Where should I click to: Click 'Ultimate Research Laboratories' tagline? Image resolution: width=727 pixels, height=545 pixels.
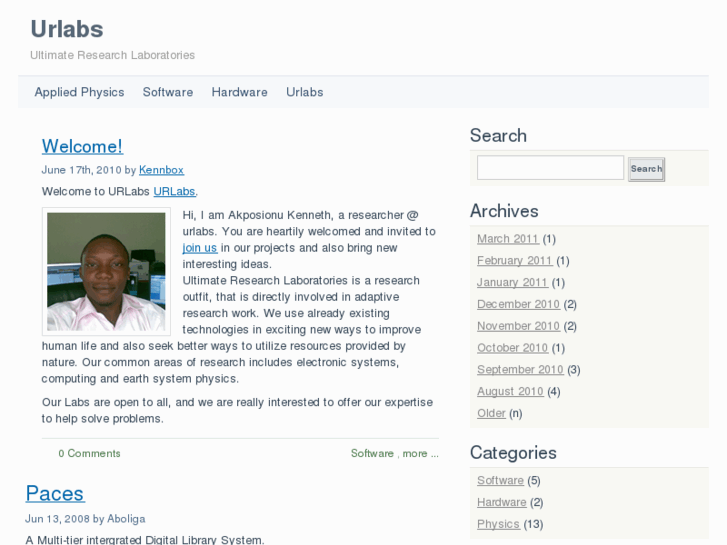(112, 55)
